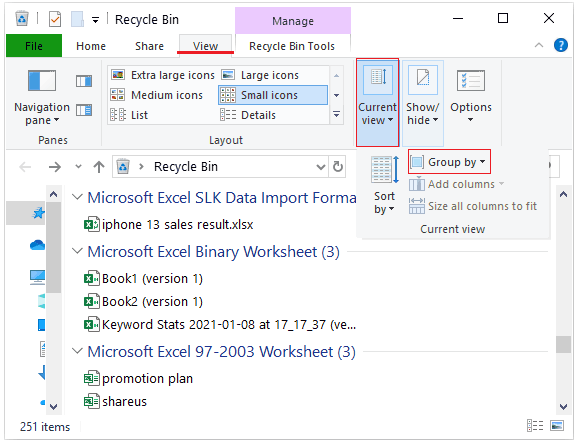Click layout gallery up arrow
This screenshot has width=578, height=442.
[337, 76]
